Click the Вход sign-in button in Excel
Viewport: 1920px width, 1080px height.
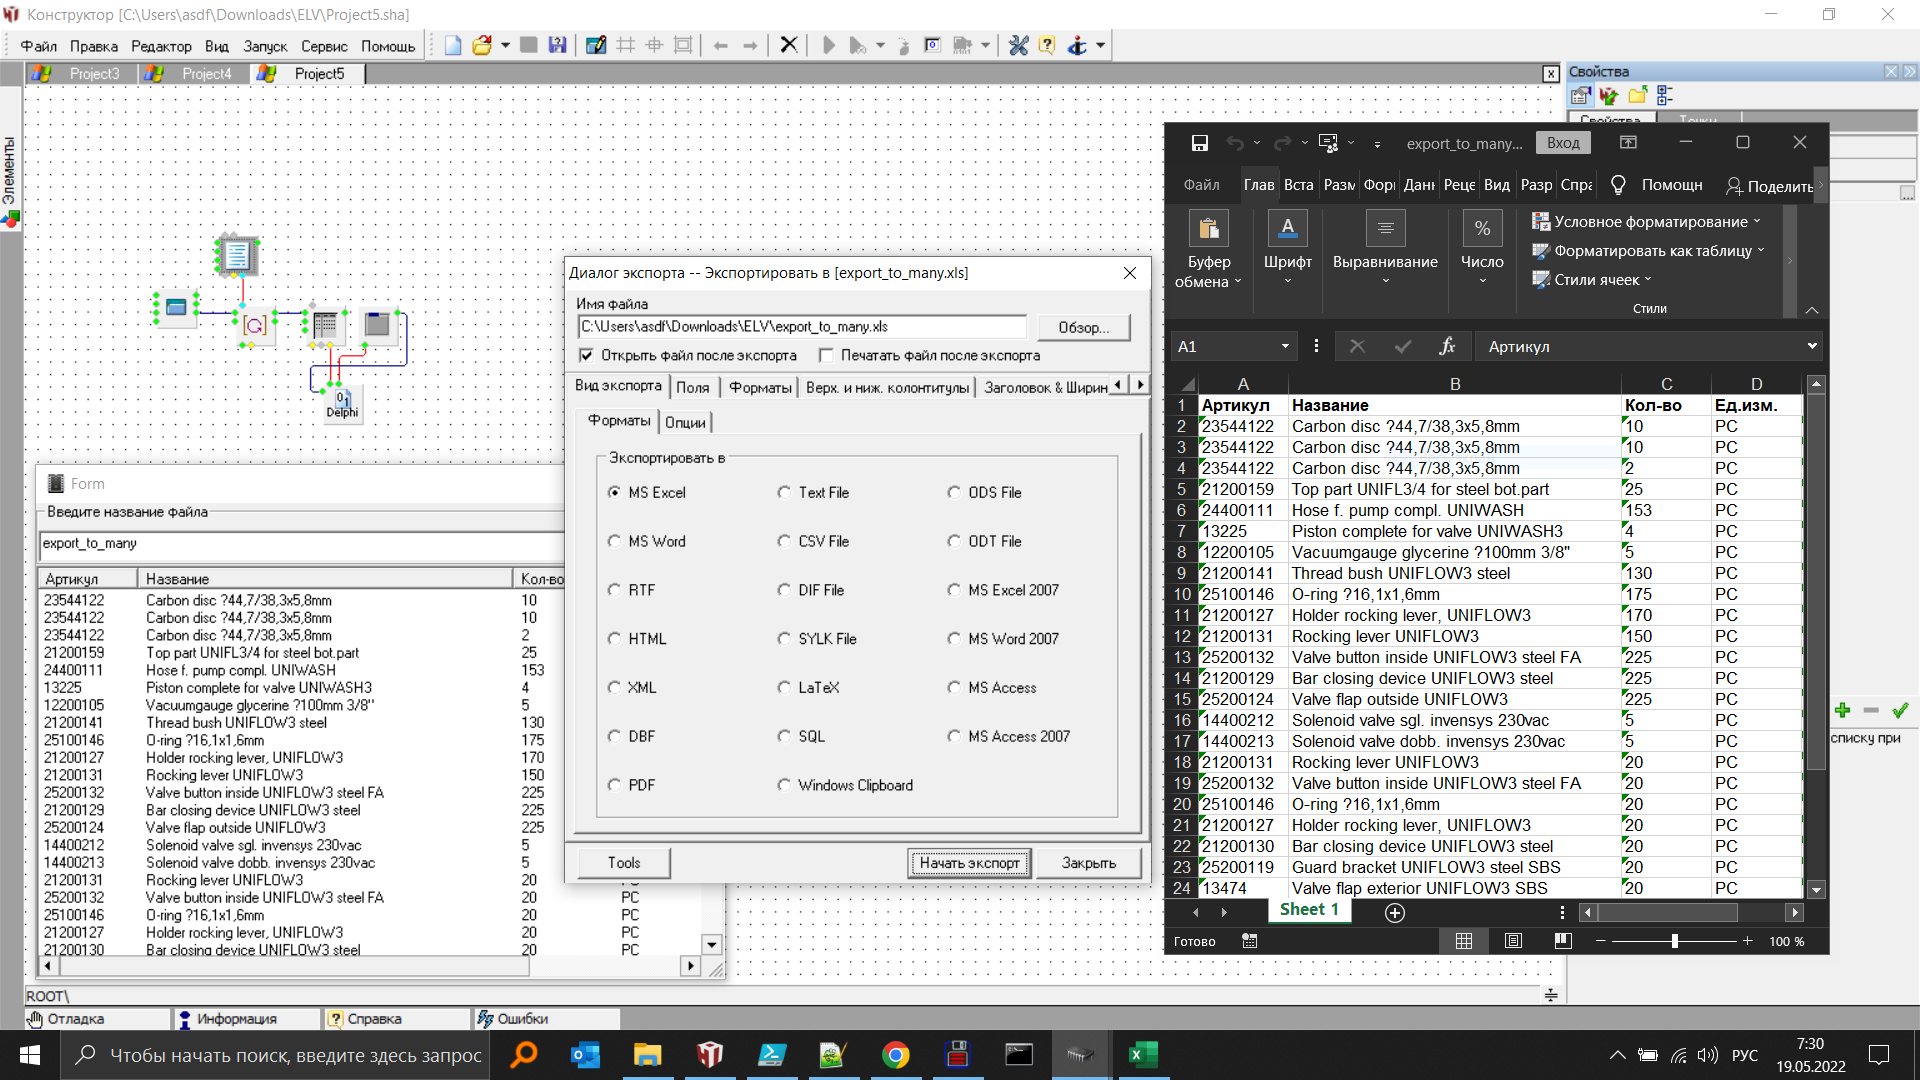(x=1563, y=143)
